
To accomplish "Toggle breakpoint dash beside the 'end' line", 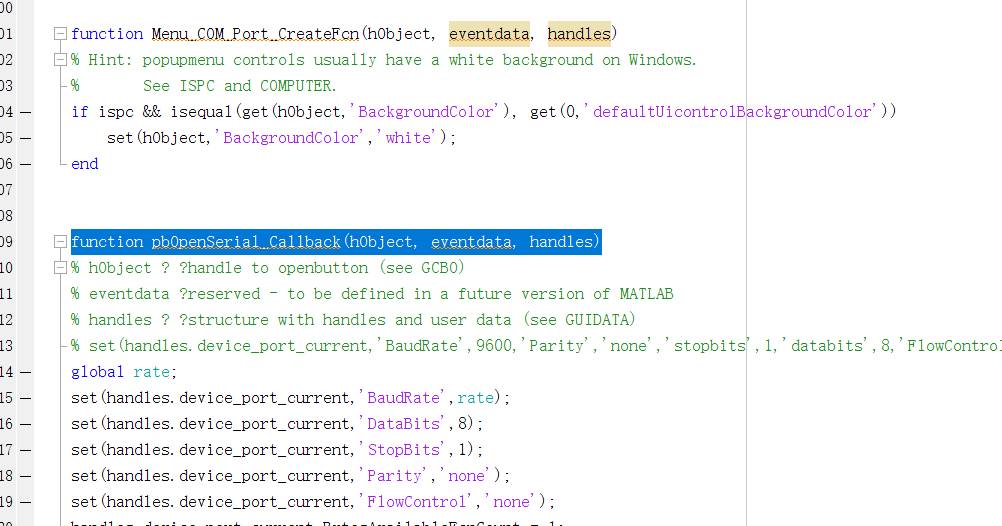I will [26, 164].
